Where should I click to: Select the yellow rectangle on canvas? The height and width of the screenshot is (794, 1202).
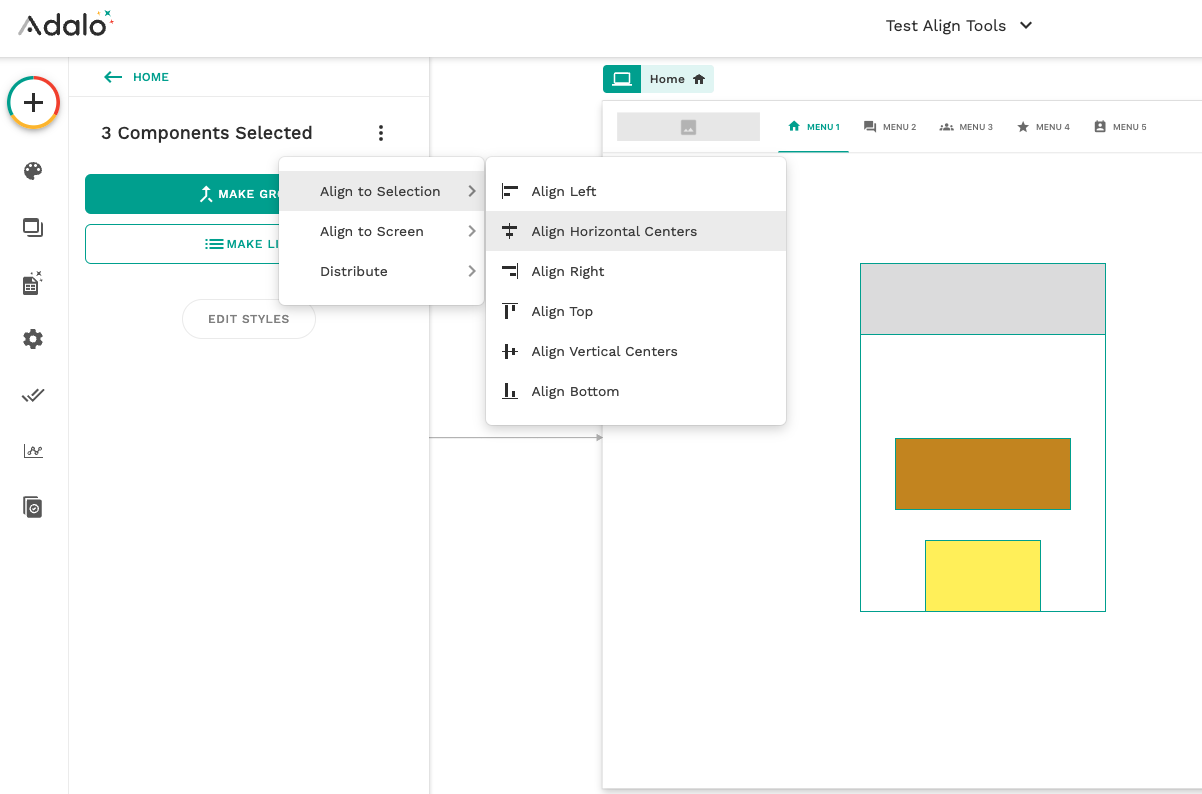982,575
